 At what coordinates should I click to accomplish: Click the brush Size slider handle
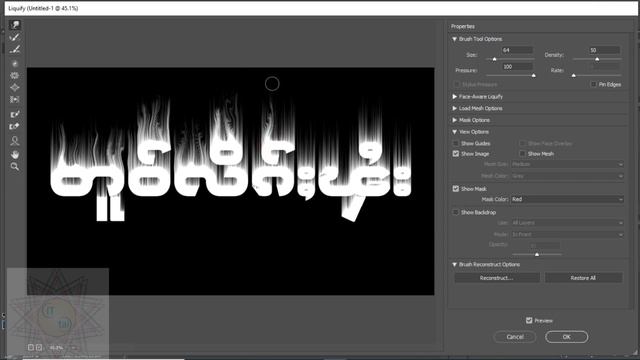pyautogui.click(x=494, y=60)
